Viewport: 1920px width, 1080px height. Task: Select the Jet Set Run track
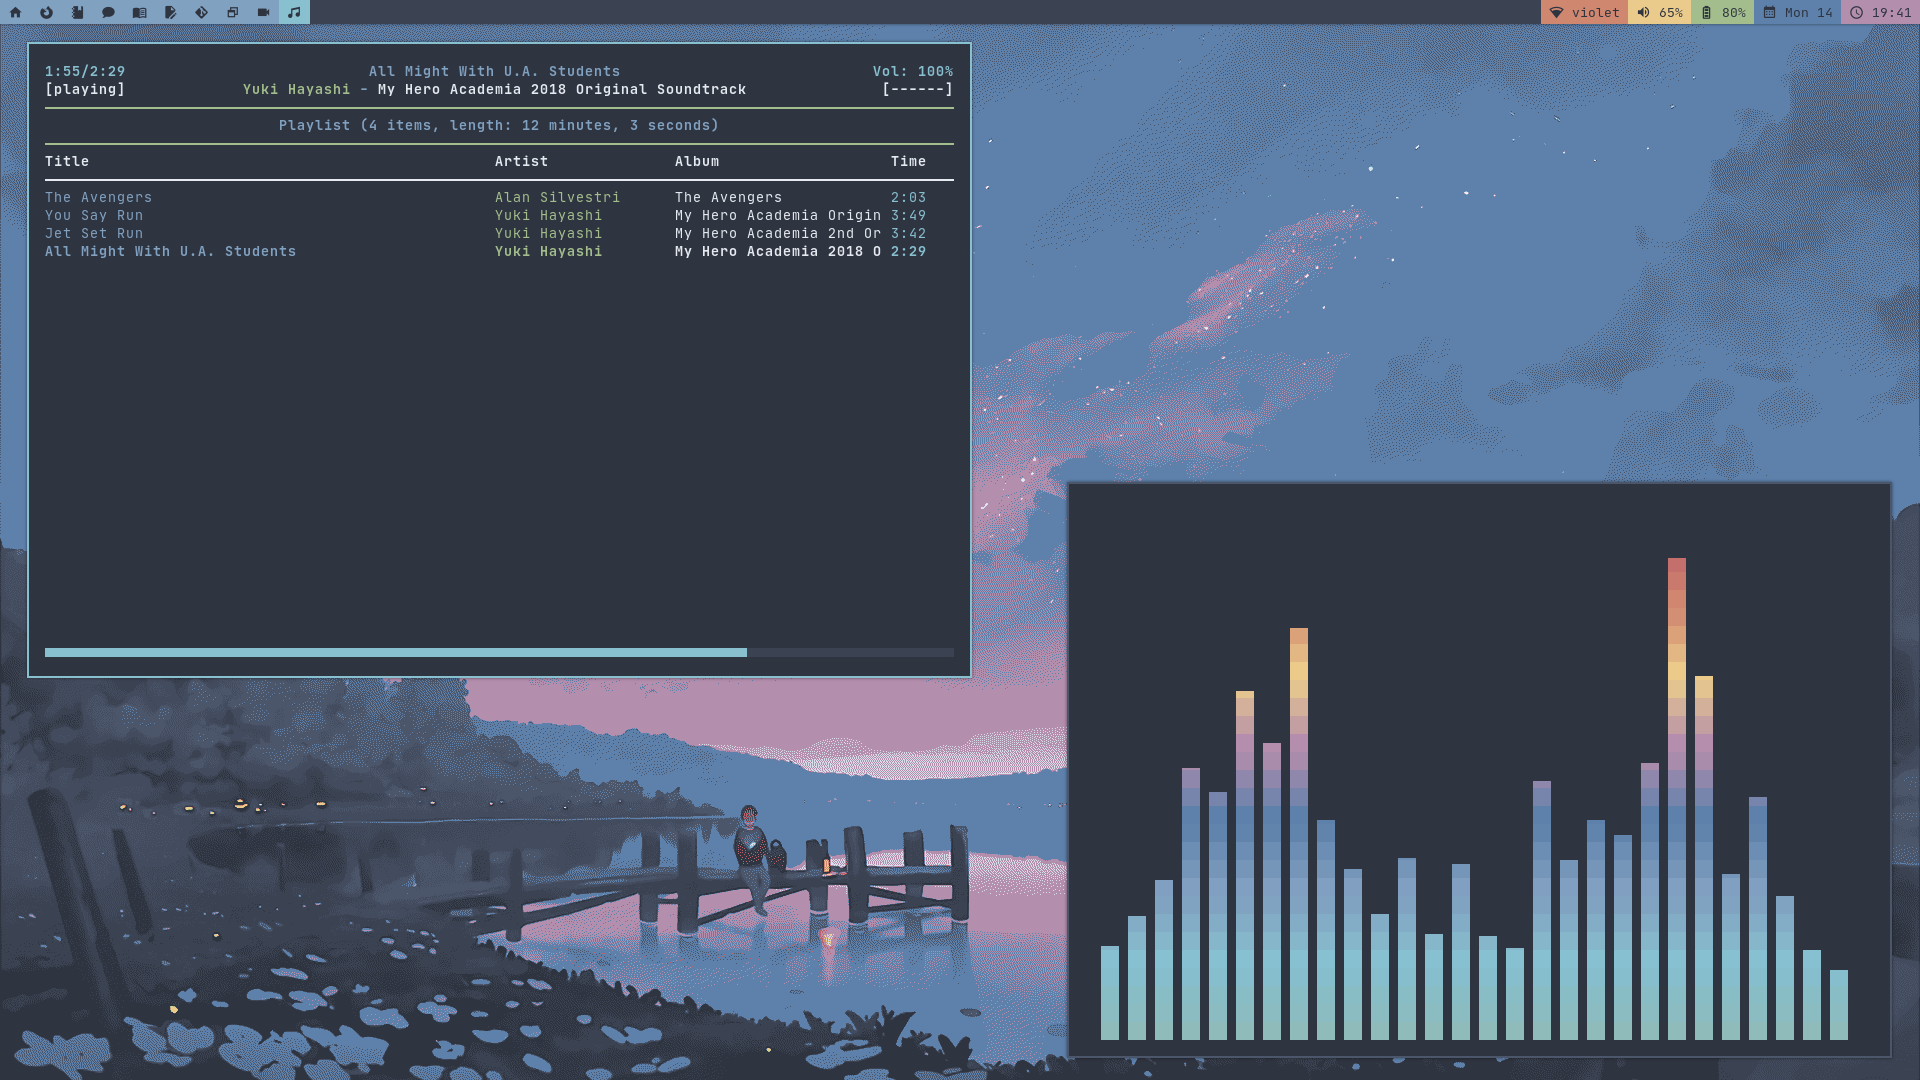[x=94, y=234]
